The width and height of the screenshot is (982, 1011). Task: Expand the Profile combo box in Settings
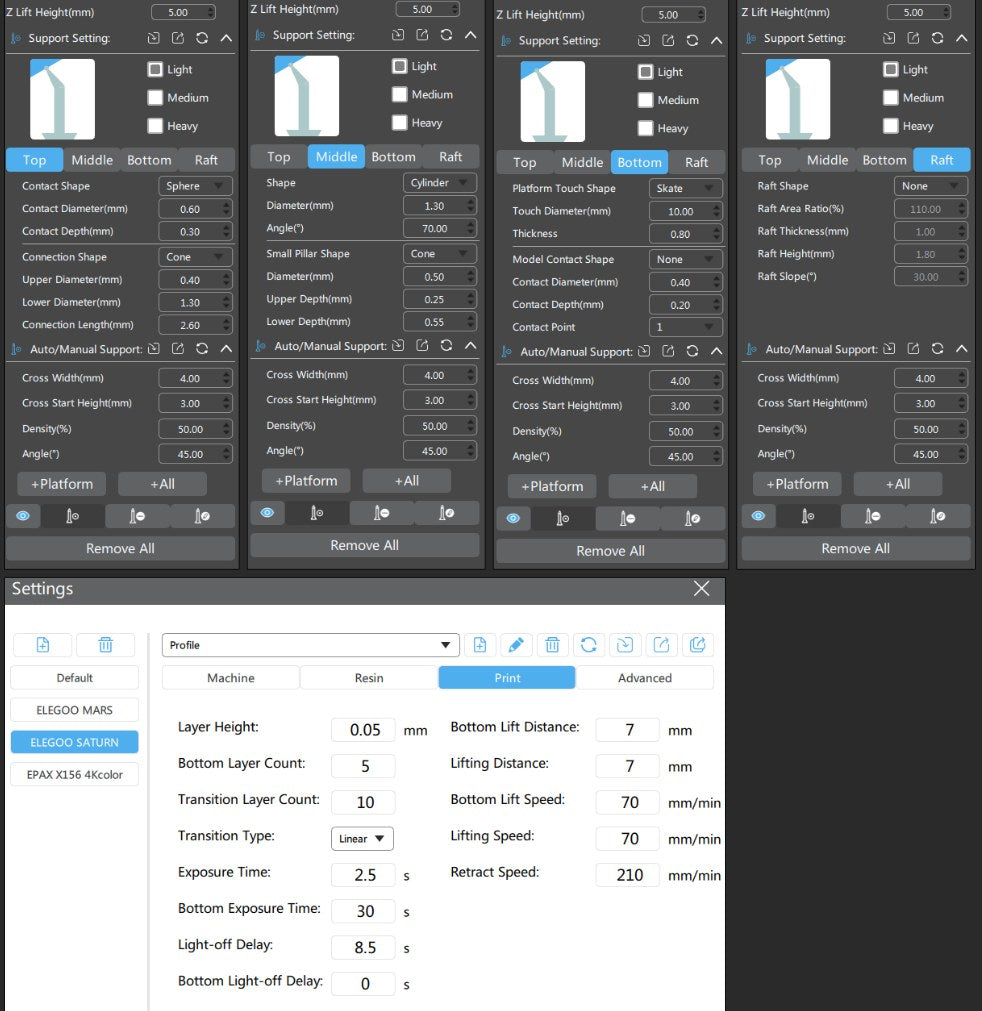pyautogui.click(x=310, y=645)
